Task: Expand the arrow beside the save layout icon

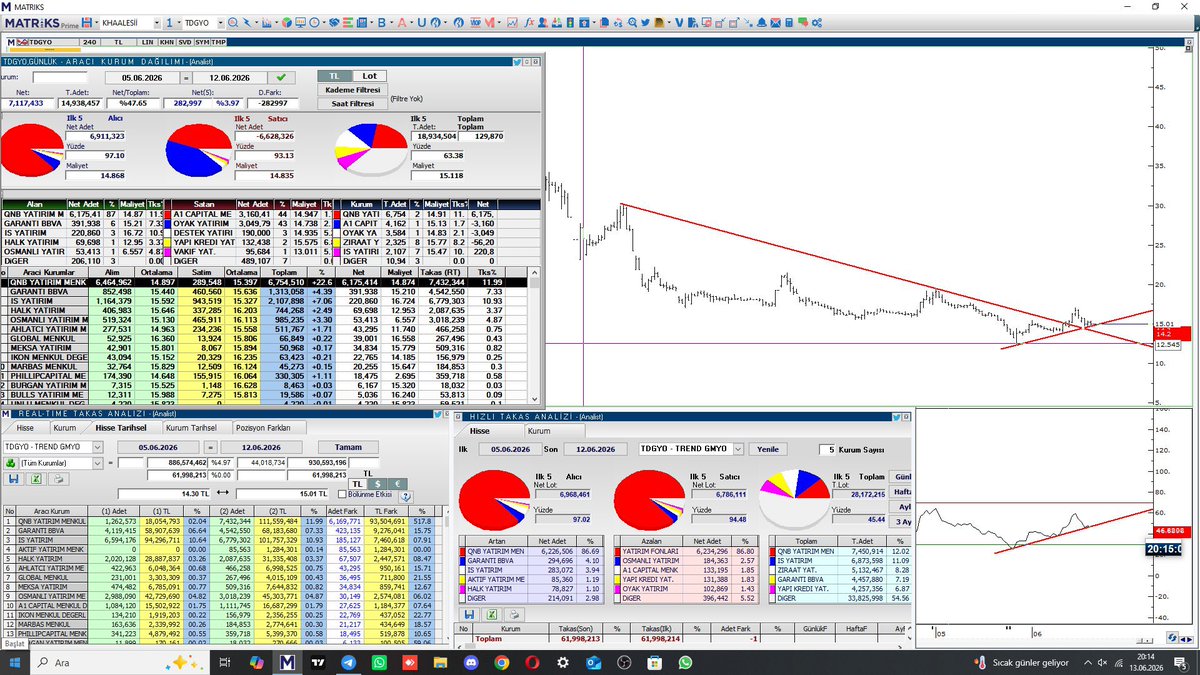Action: (x=96, y=22)
